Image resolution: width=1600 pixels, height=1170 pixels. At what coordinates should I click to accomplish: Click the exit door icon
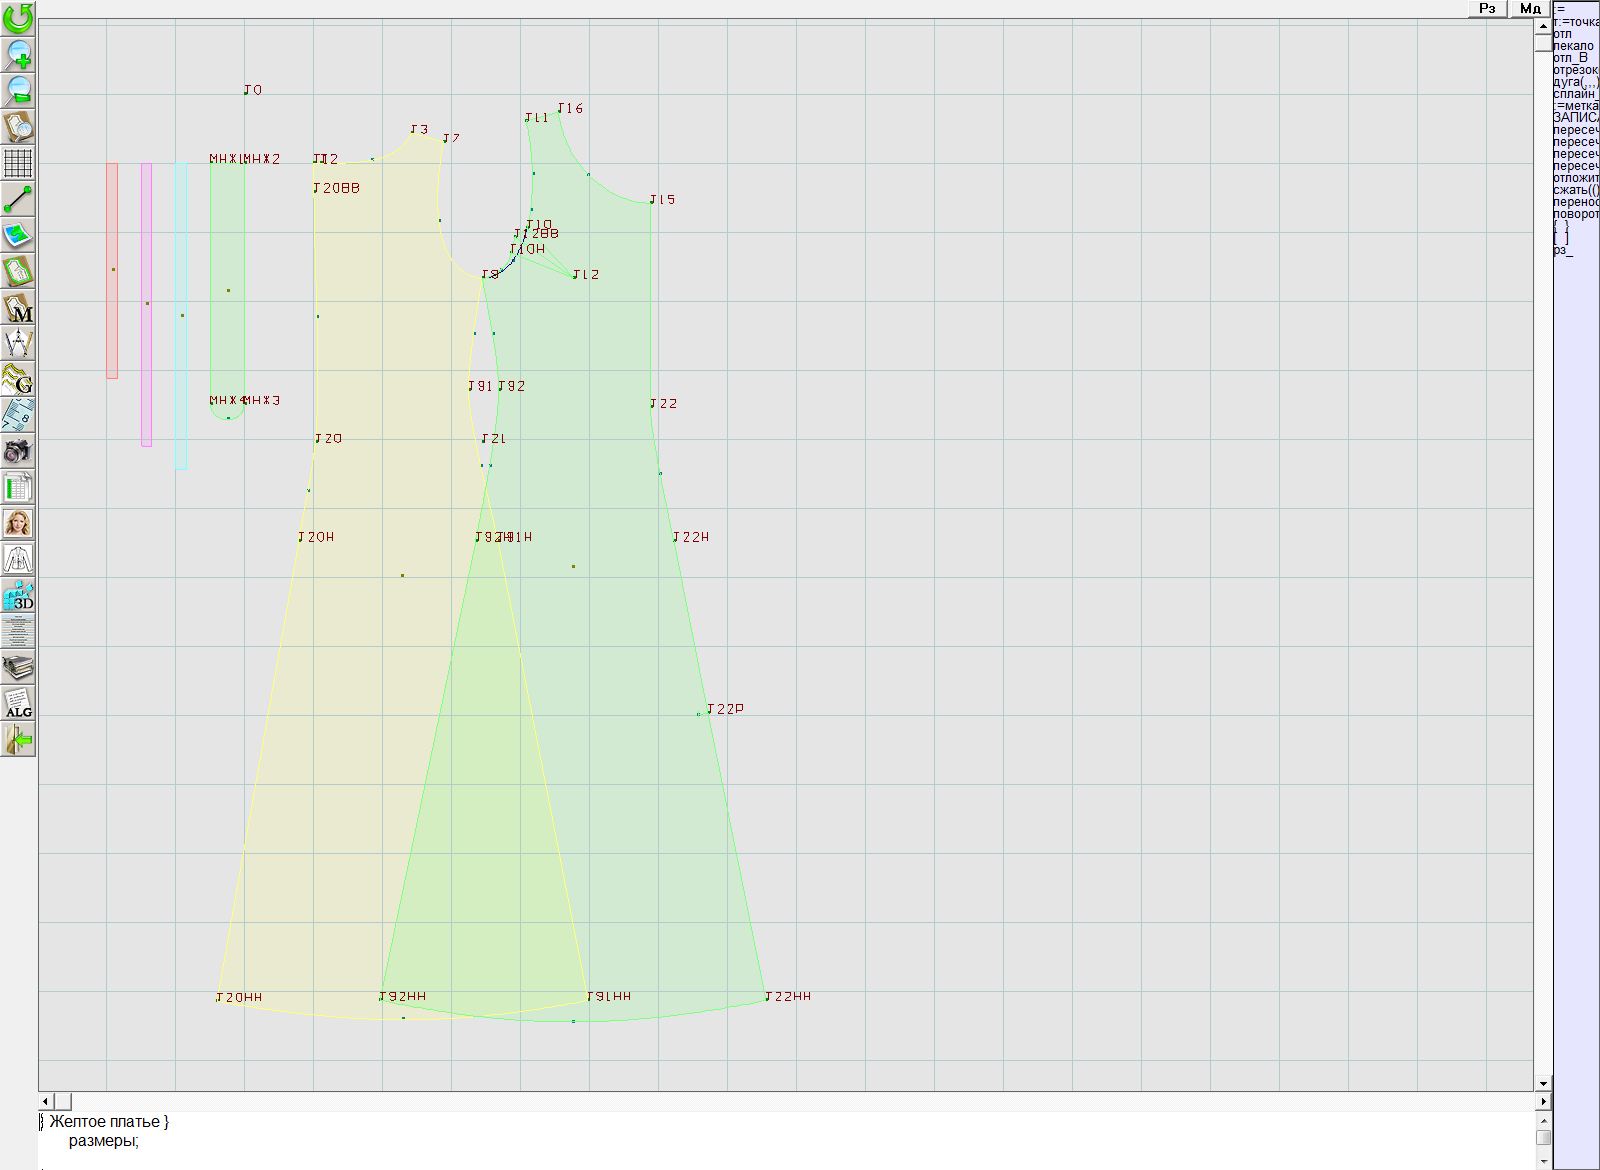(x=18, y=739)
